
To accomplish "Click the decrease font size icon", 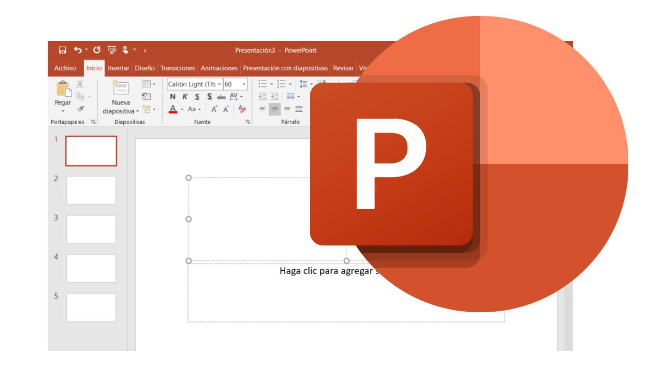I will (x=226, y=109).
